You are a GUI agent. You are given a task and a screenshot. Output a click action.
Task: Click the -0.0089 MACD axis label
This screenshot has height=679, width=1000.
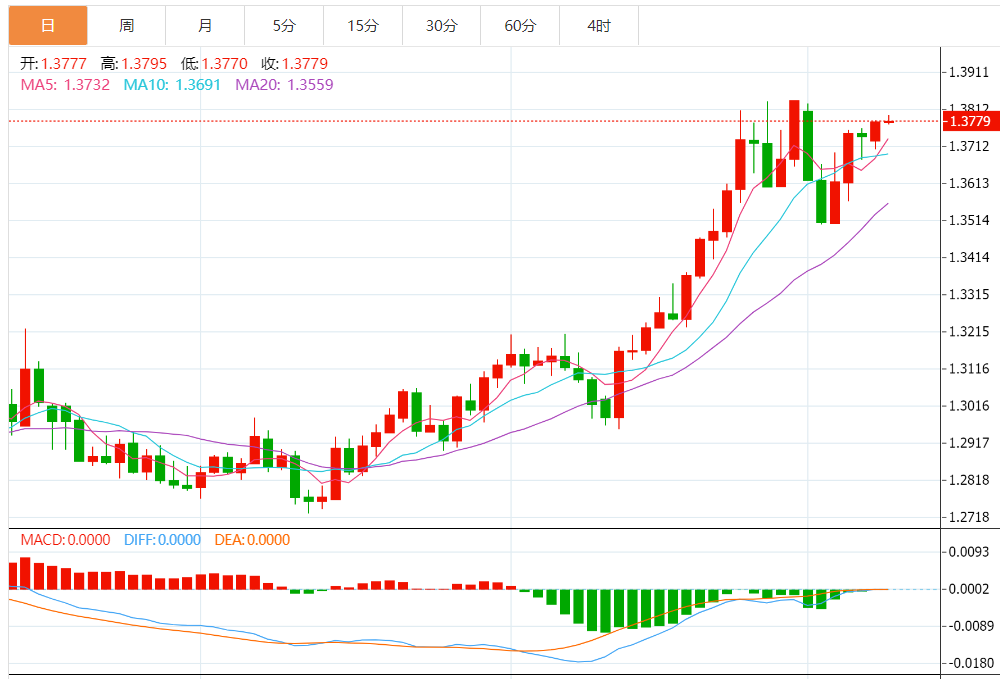coord(969,626)
